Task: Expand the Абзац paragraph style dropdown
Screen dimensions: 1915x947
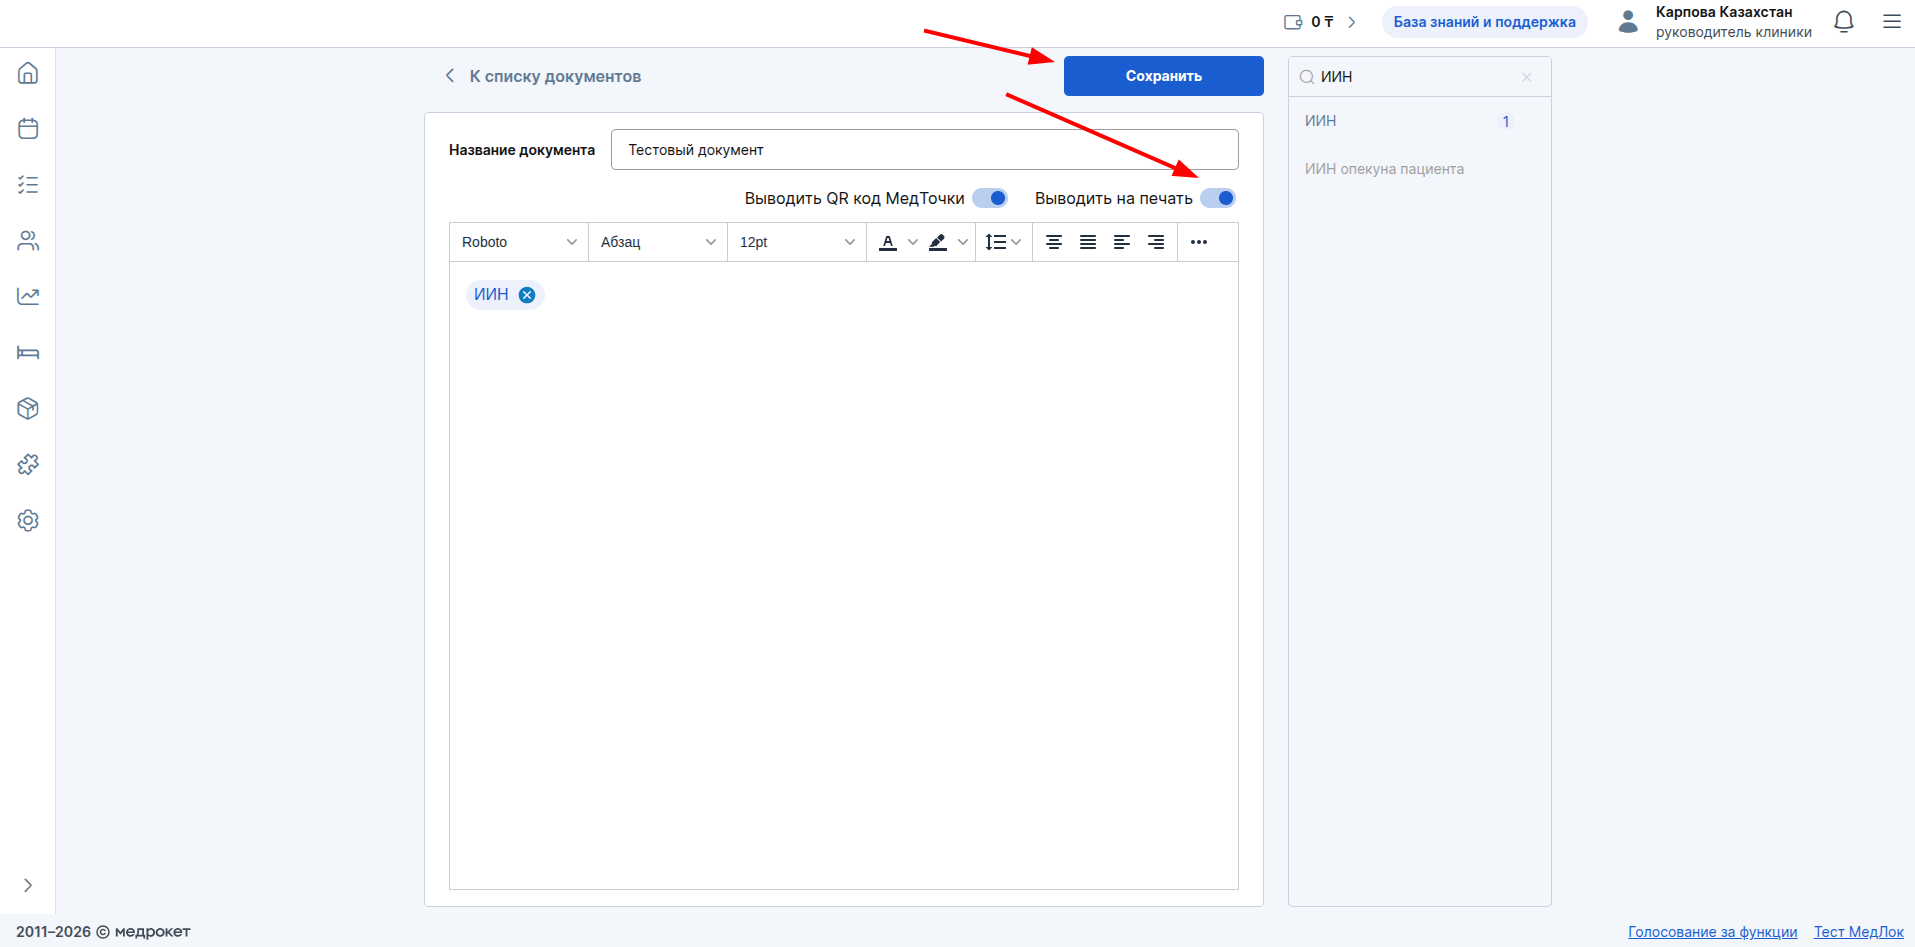Action: (x=657, y=242)
